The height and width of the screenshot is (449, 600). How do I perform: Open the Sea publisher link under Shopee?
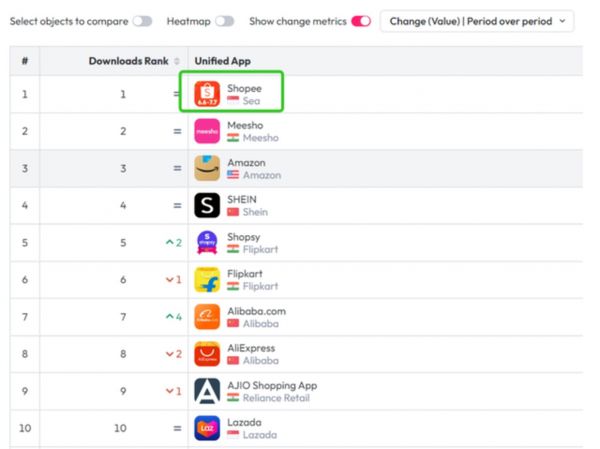251,101
